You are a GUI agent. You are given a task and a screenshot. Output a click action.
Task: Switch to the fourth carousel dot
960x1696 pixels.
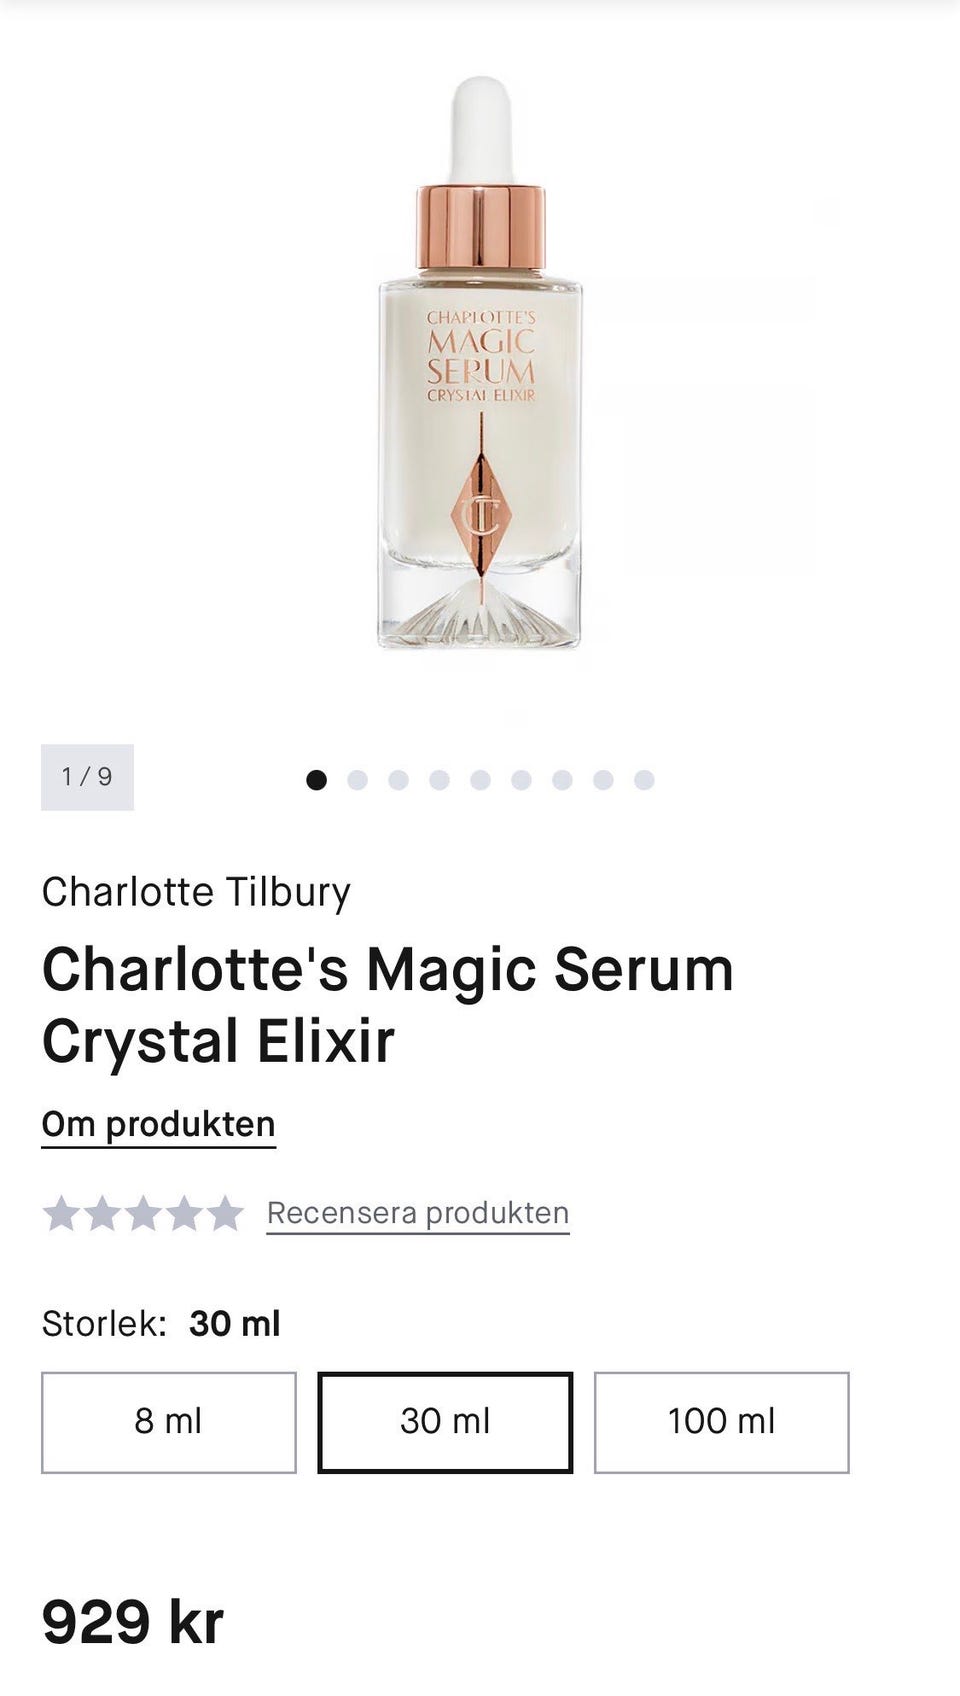pos(439,780)
